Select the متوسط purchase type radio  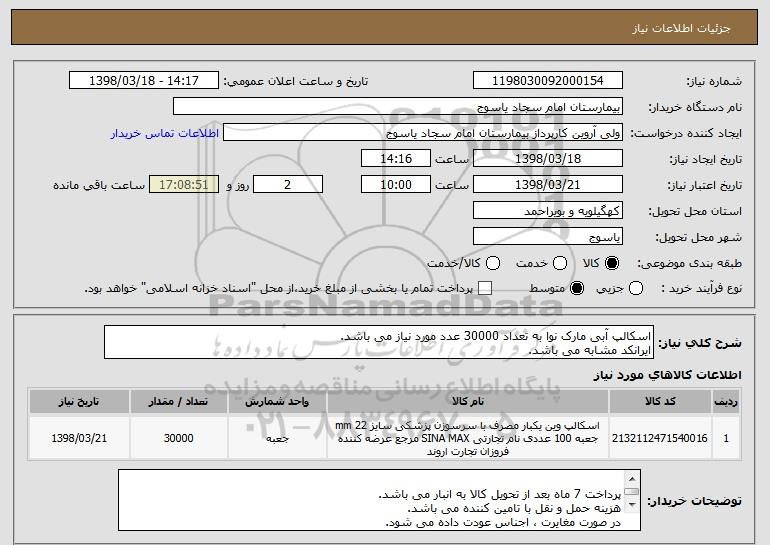(x=577, y=288)
